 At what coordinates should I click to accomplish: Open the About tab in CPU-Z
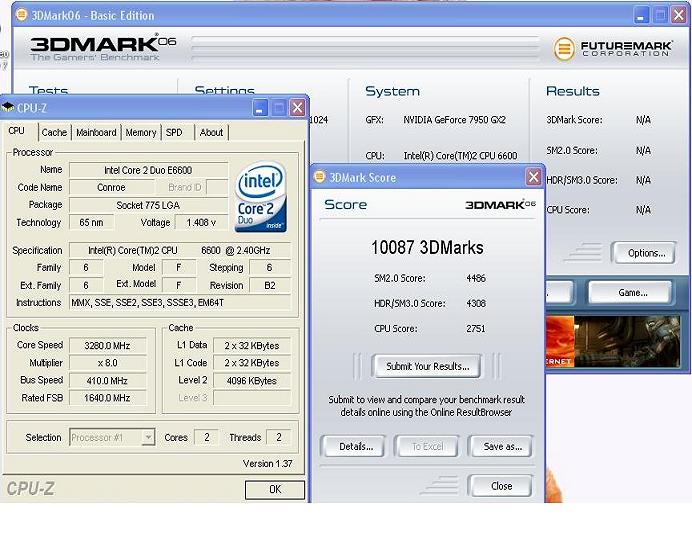pyautogui.click(x=211, y=132)
